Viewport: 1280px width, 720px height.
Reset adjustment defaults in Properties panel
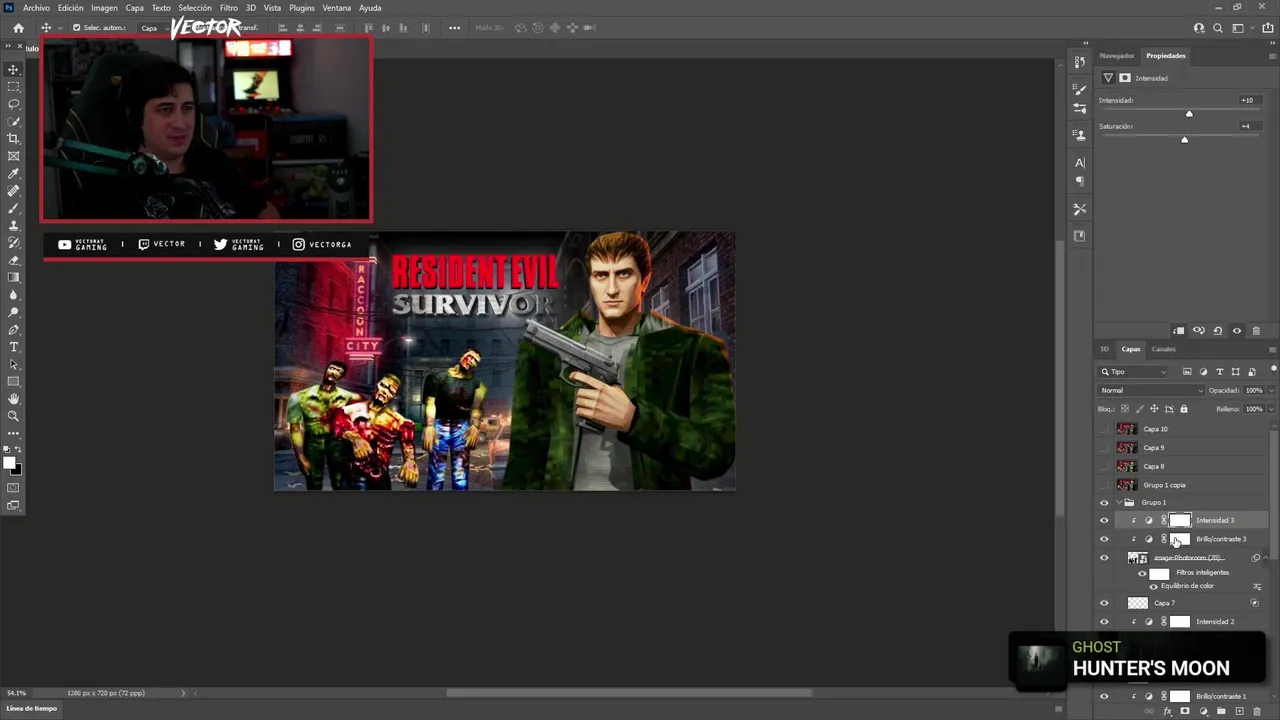pos(1218,331)
